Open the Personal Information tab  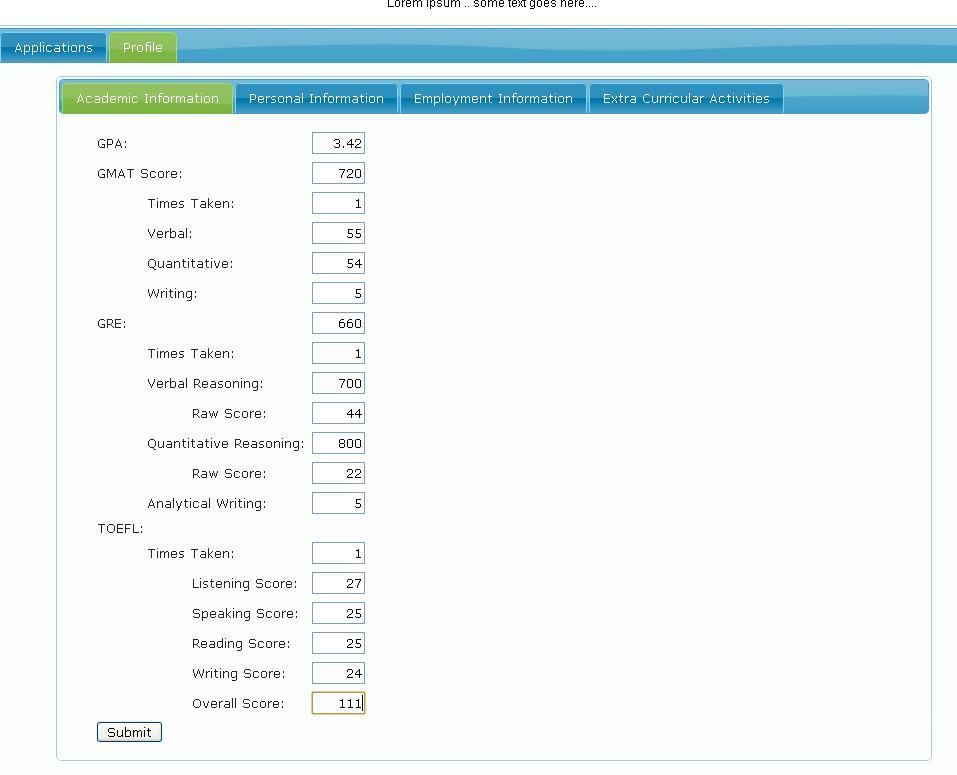[316, 99]
